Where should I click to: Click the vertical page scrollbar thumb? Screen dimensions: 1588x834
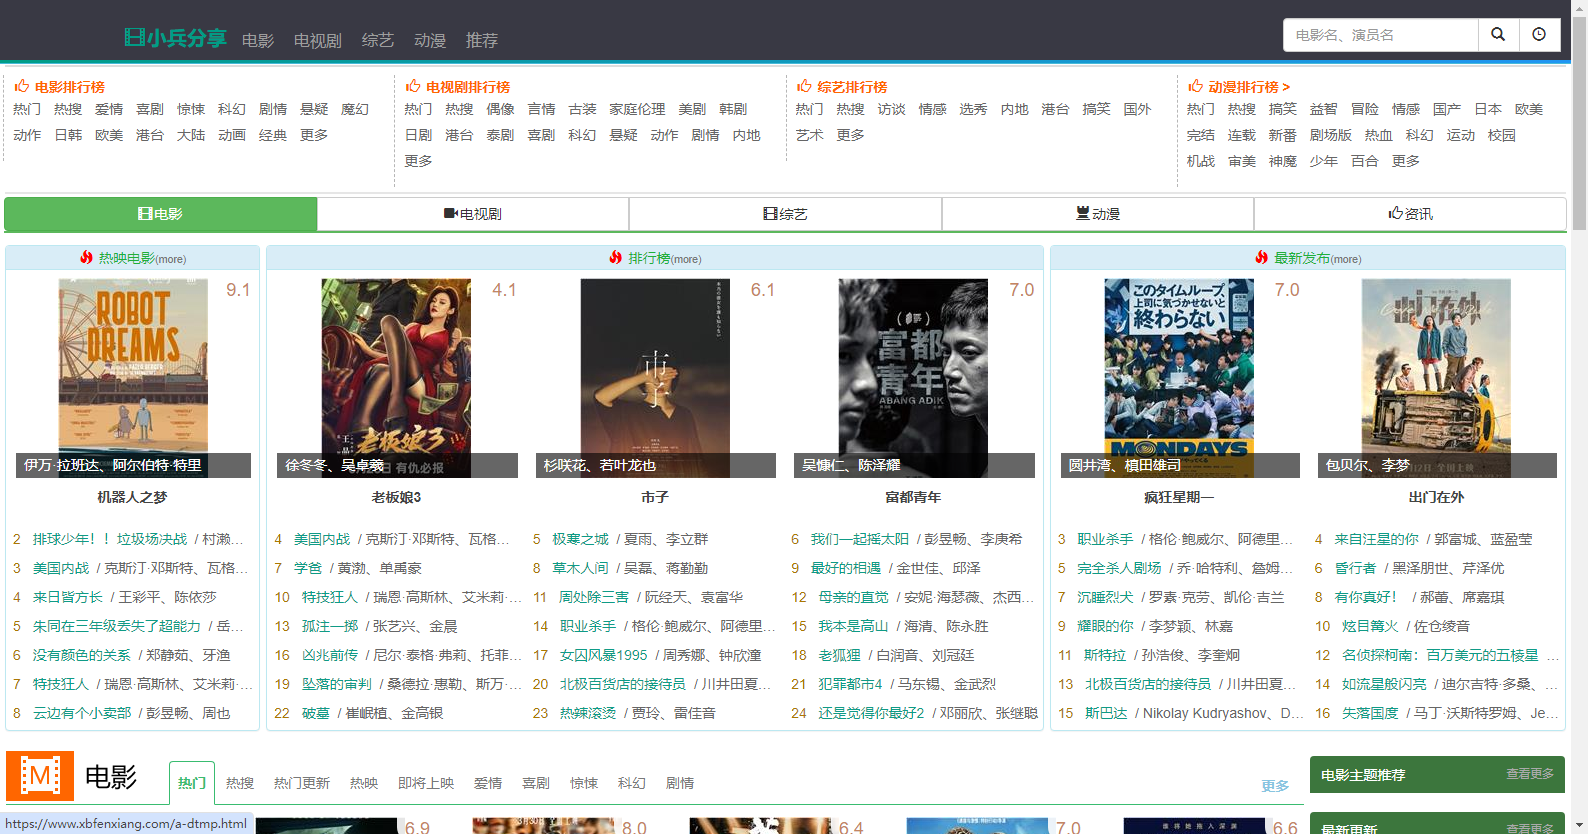1579,124
